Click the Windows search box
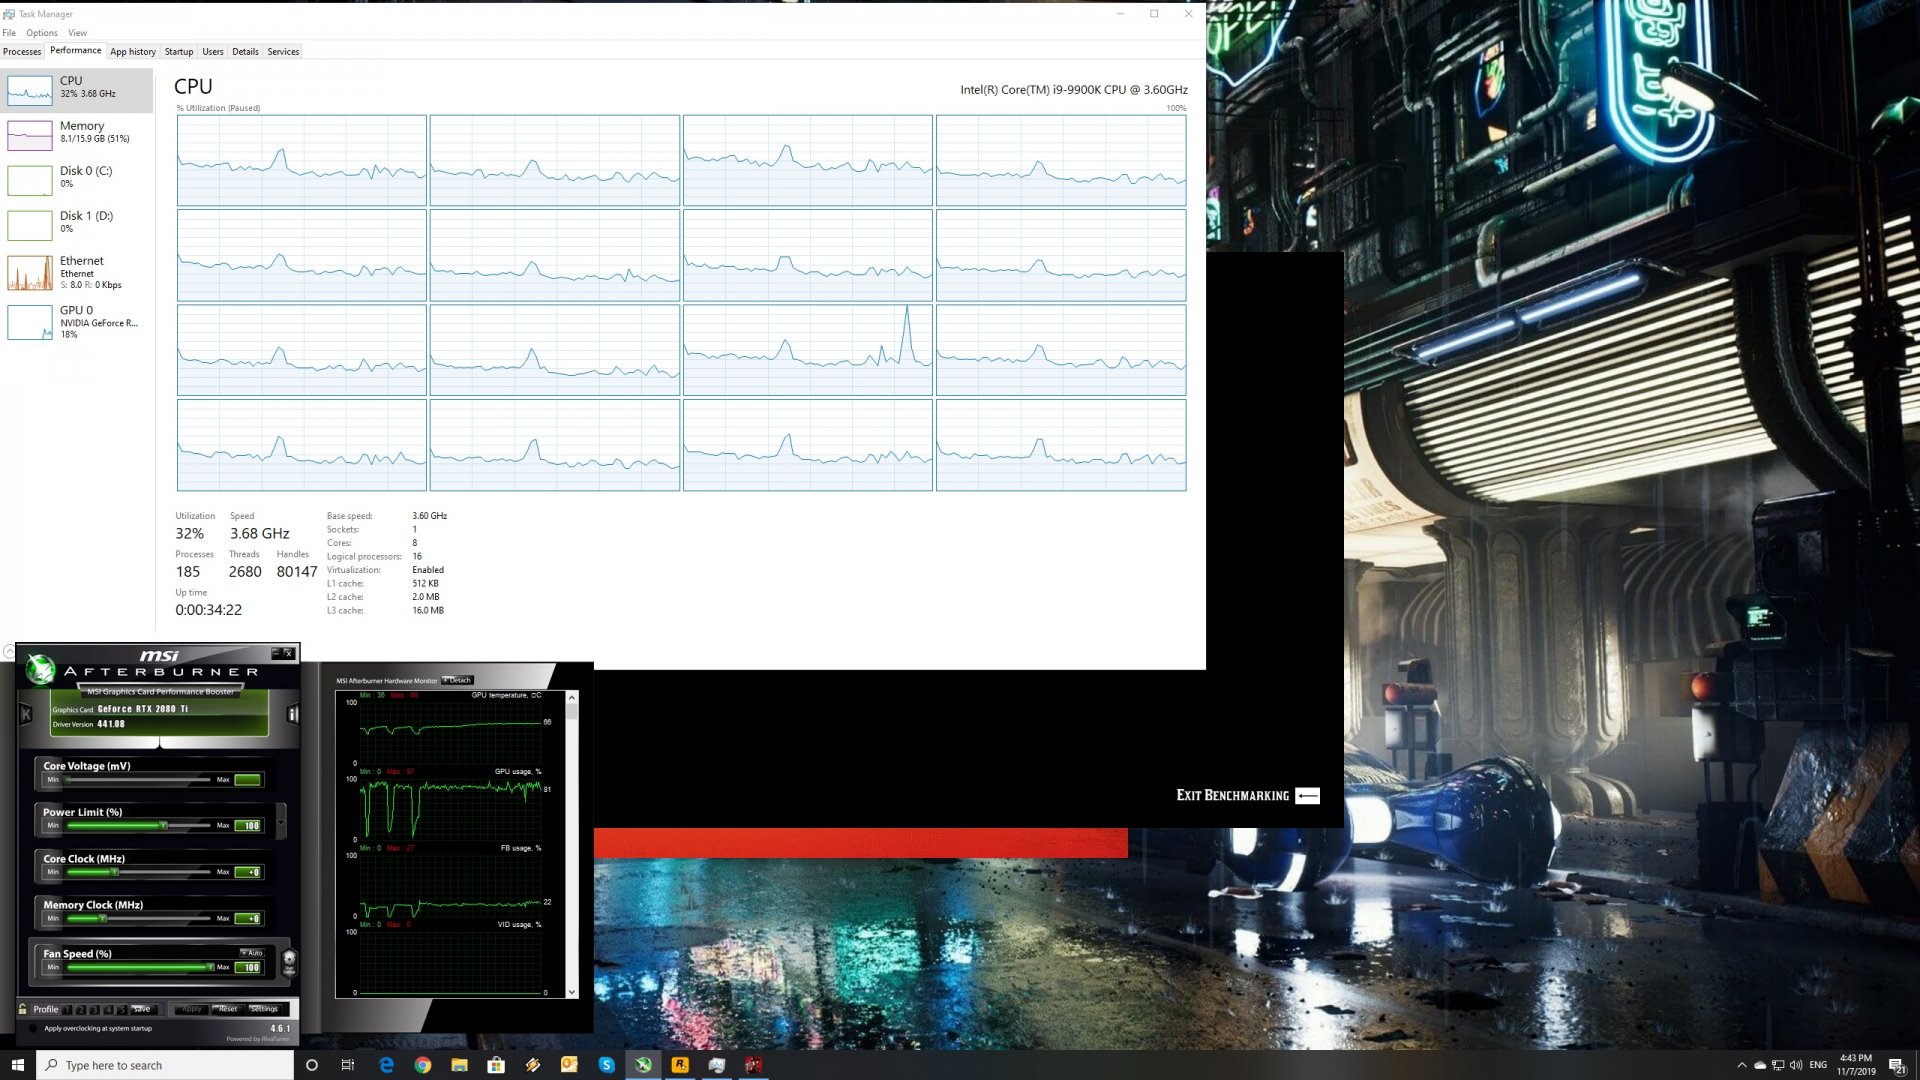 pos(165,1065)
